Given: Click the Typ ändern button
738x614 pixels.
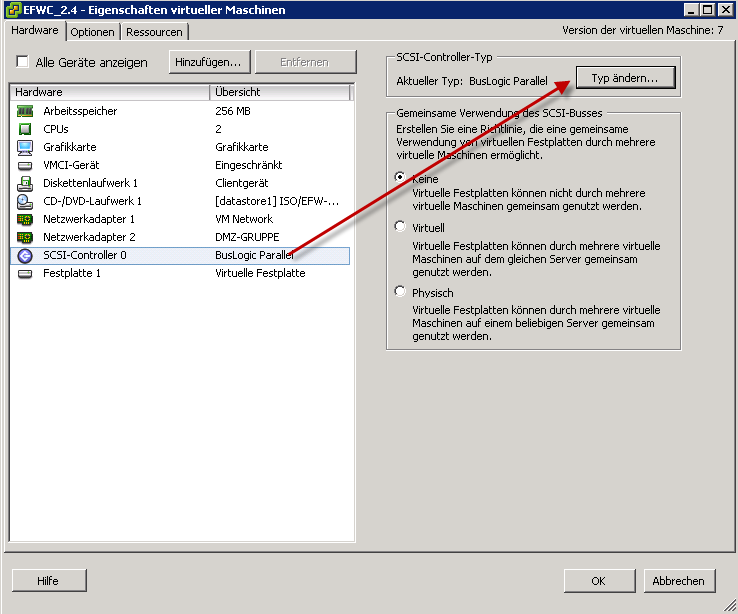Looking at the screenshot, I should (x=625, y=78).
